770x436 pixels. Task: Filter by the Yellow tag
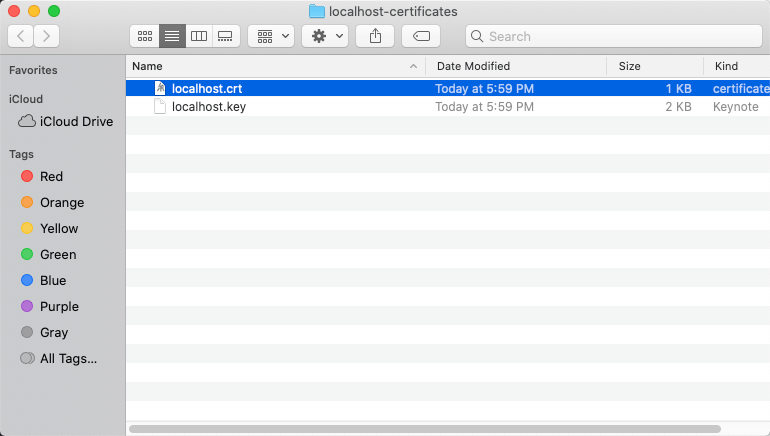click(50, 228)
